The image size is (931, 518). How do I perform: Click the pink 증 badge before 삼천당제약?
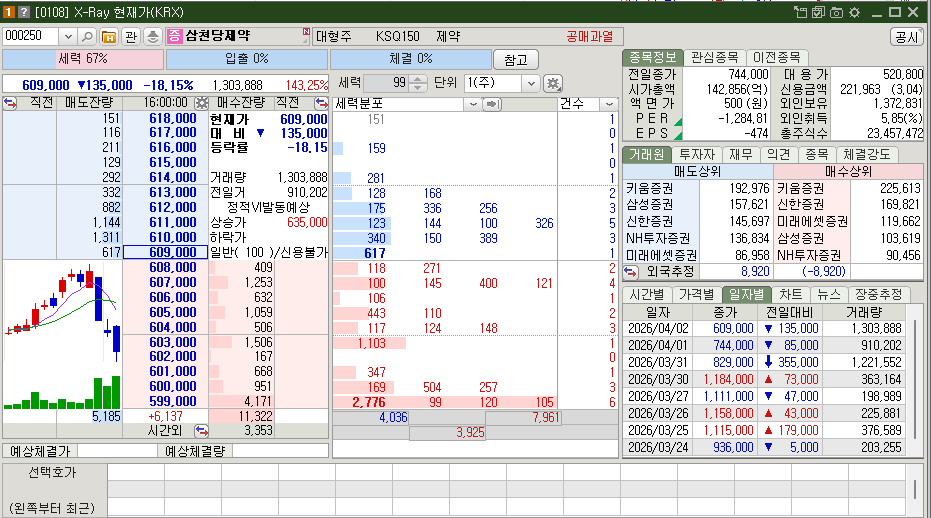coord(174,36)
